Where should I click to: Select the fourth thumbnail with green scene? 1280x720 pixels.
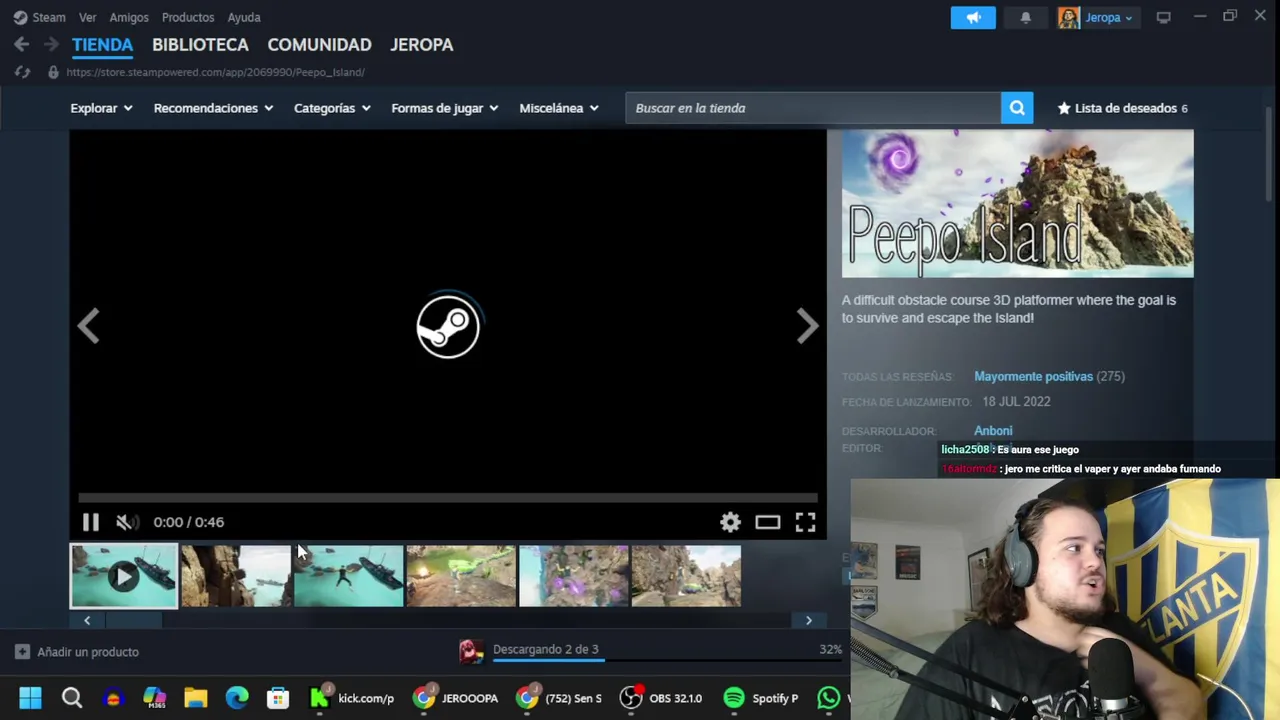click(x=461, y=576)
